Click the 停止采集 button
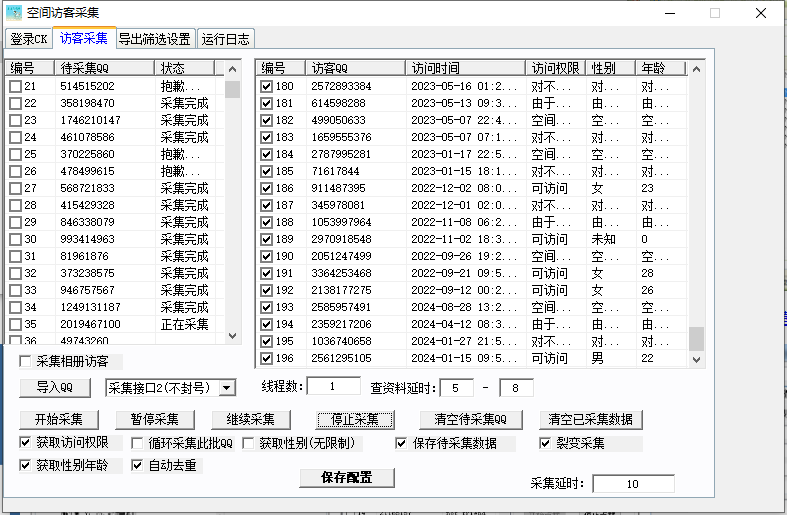 coord(355,420)
